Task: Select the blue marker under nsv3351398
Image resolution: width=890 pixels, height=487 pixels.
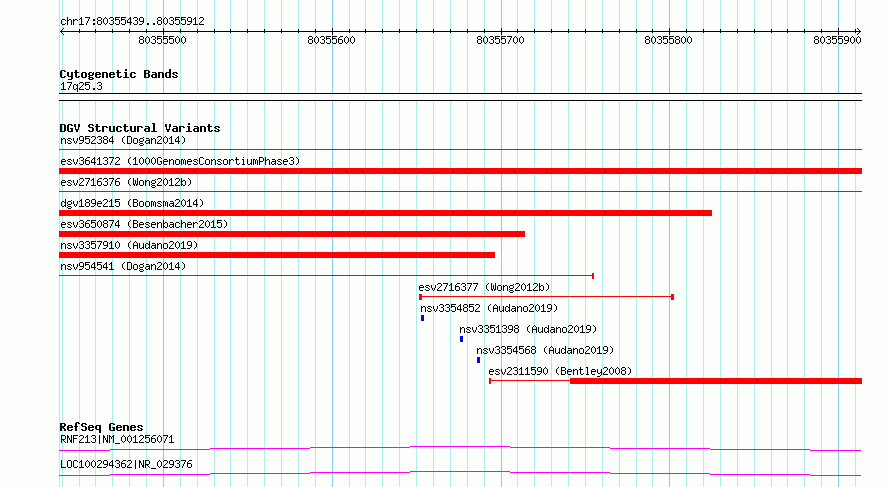Action: pos(461,339)
